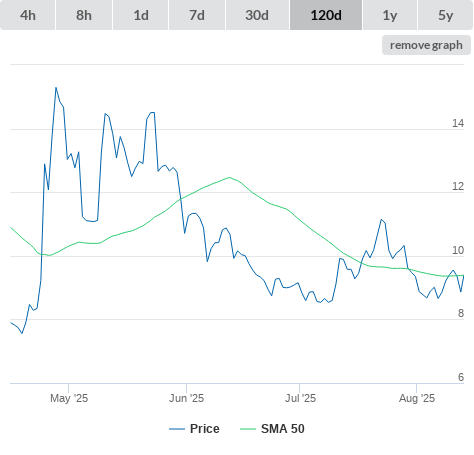The width and height of the screenshot is (474, 455).
Task: Open the 5y time range view
Action: click(x=446, y=15)
